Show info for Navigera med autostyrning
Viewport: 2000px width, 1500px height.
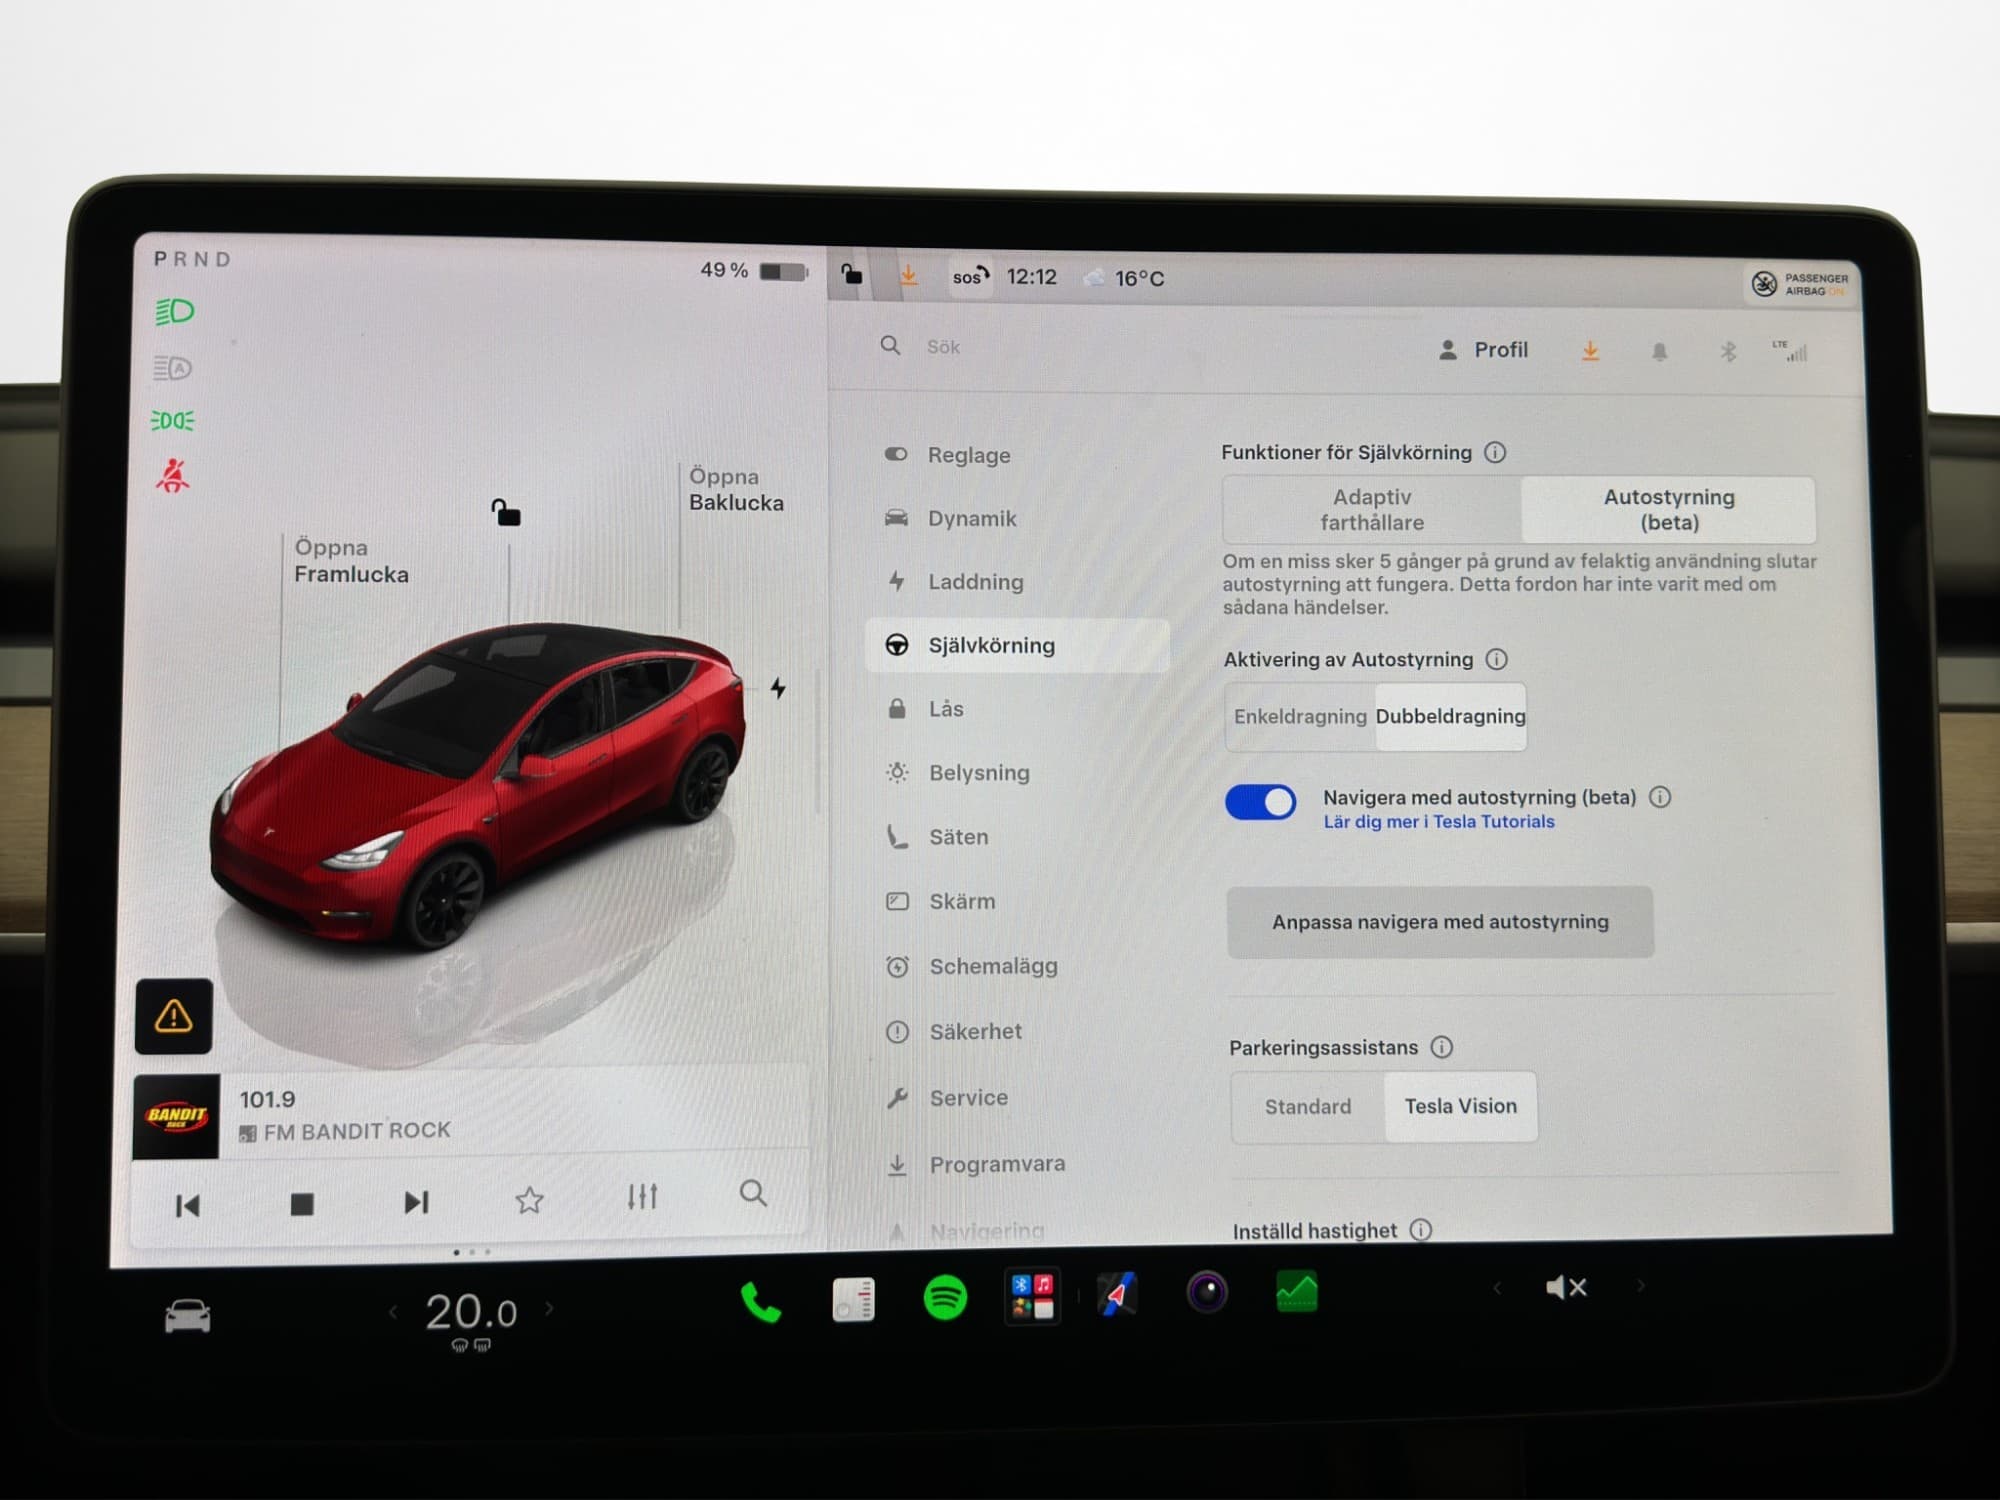(x=1660, y=797)
